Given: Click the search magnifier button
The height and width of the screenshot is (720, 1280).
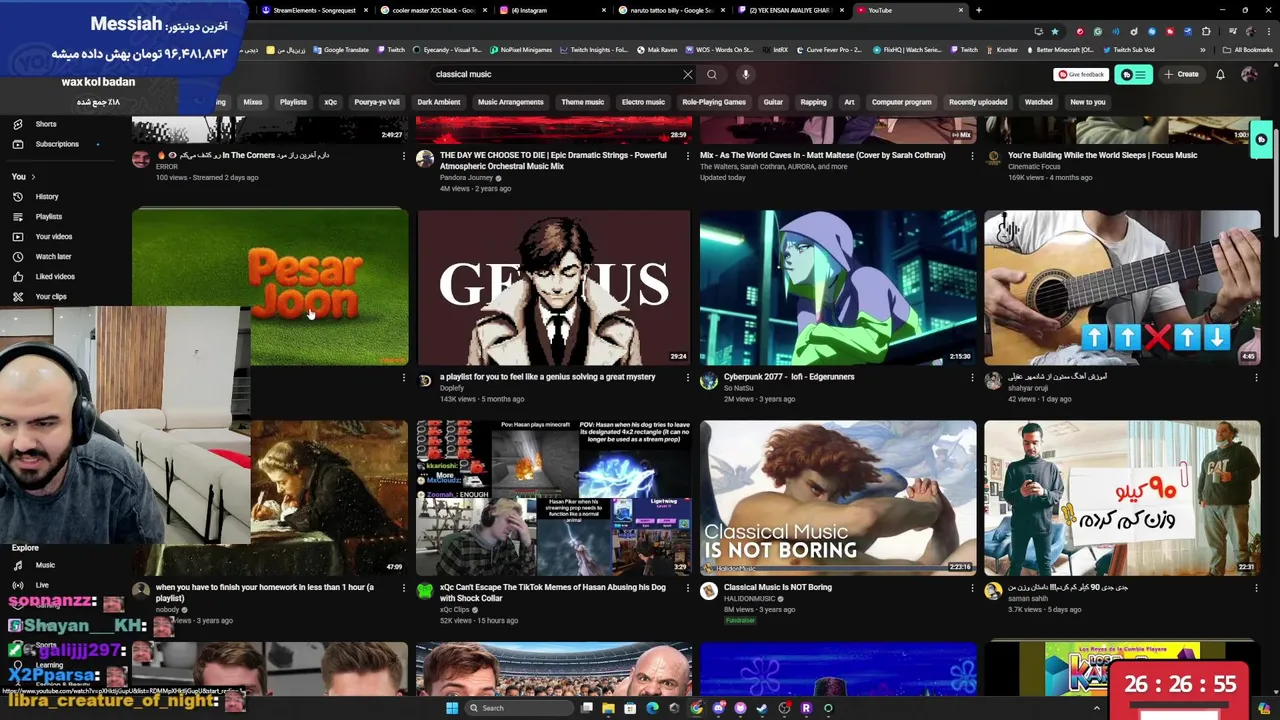Looking at the screenshot, I should pos(712,74).
